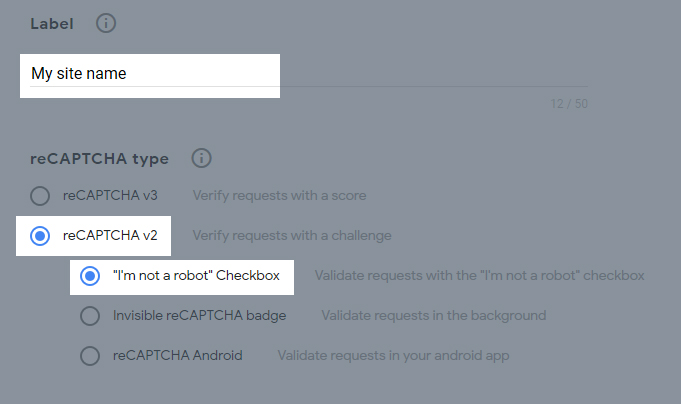The height and width of the screenshot is (404, 681).
Task: Choose the reCAPTCHA Android radio option
Action: (90, 356)
